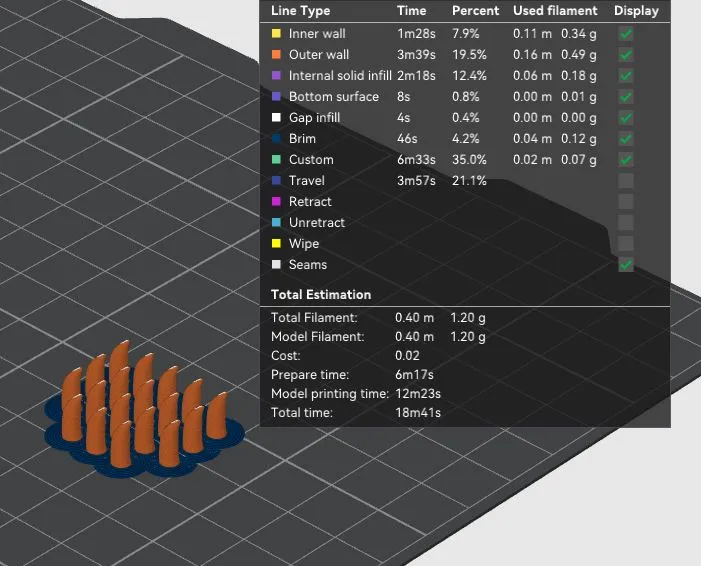Viewport: 701px width, 566px height.
Task: Click Outer wall time 3m39s
Action: [416, 55]
